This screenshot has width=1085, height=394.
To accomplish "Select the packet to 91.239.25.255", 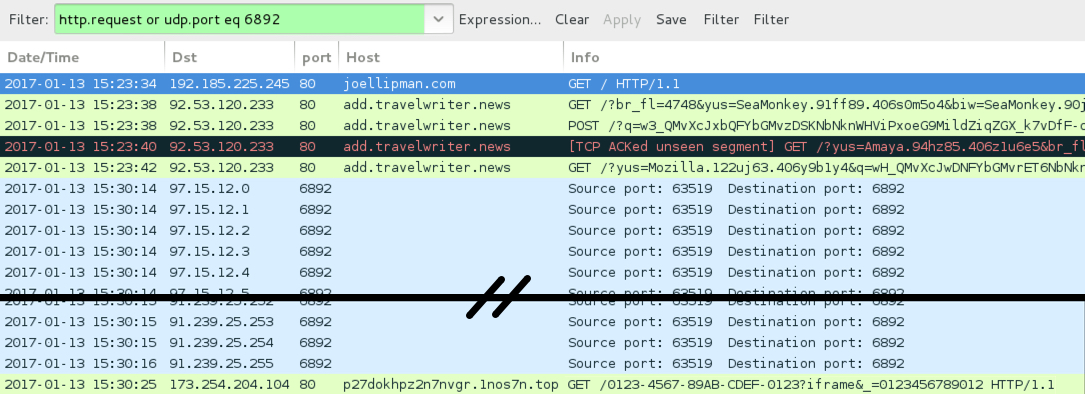I will pos(542,364).
